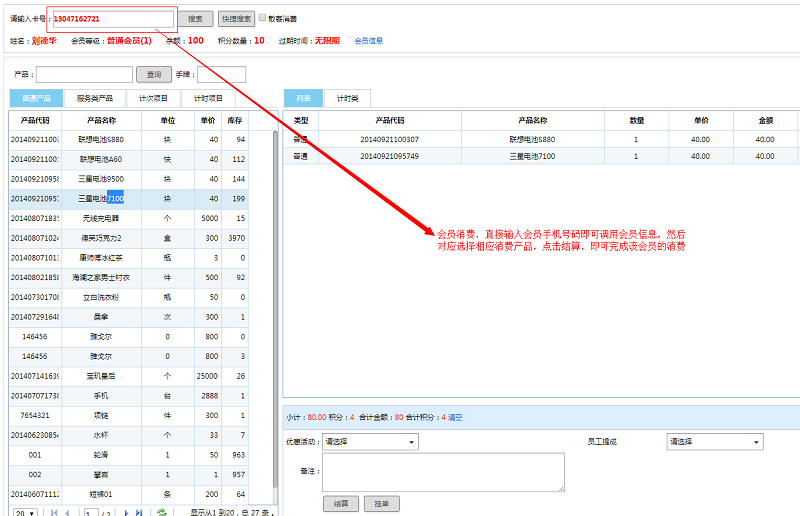
Task: Enable the 散客消费 checkbox
Action: (x=263, y=17)
